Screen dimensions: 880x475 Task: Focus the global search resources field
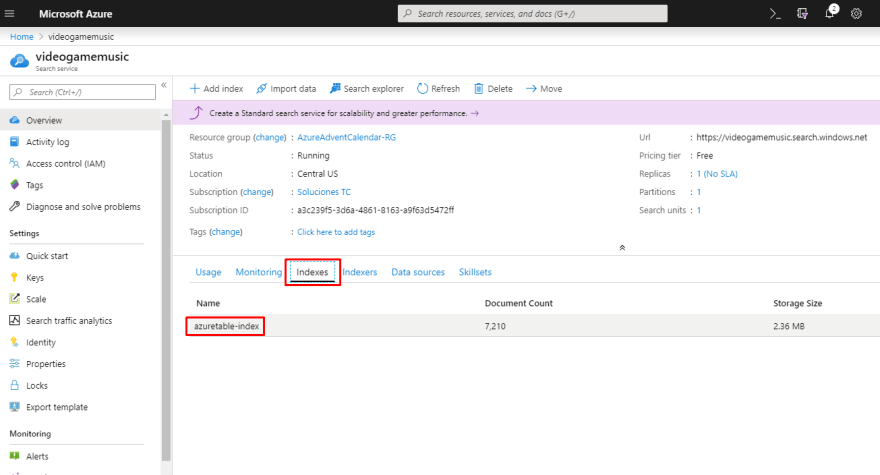533,13
